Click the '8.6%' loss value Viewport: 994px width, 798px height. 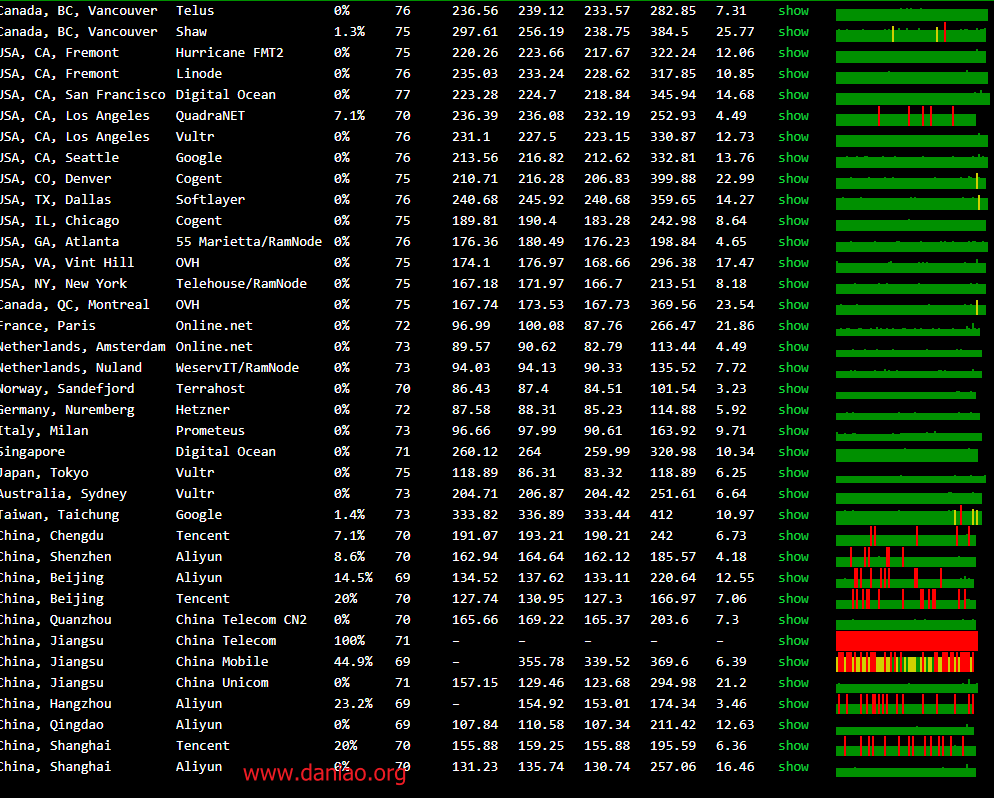[349, 557]
